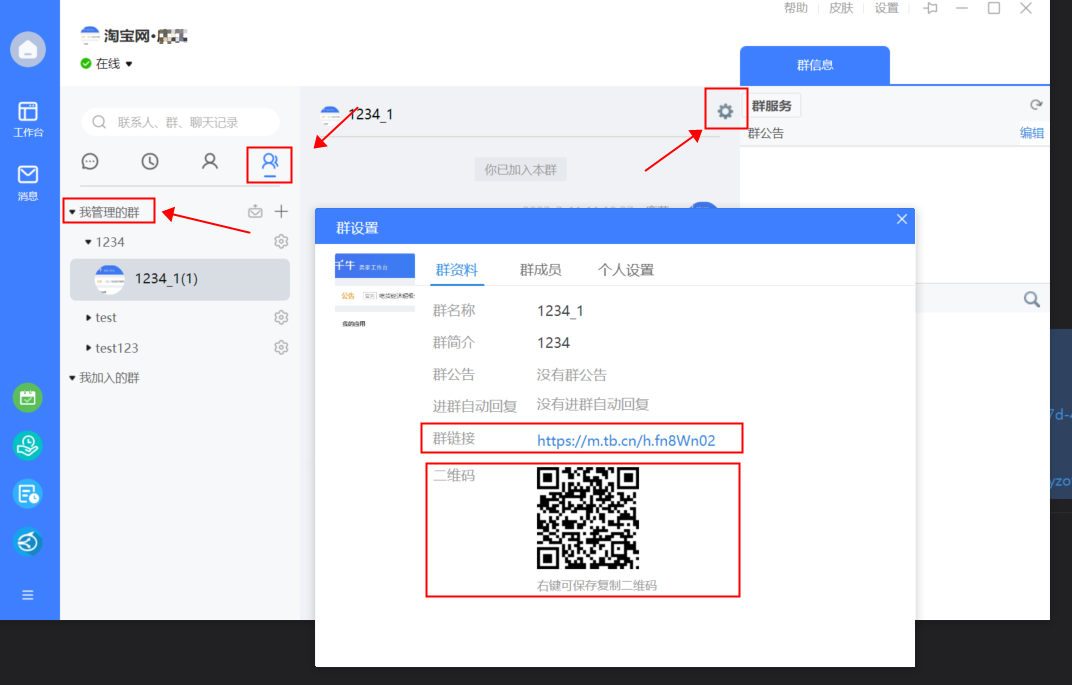Switch to the recent clock tab
Viewport: 1072px width, 685px height.
pos(150,161)
